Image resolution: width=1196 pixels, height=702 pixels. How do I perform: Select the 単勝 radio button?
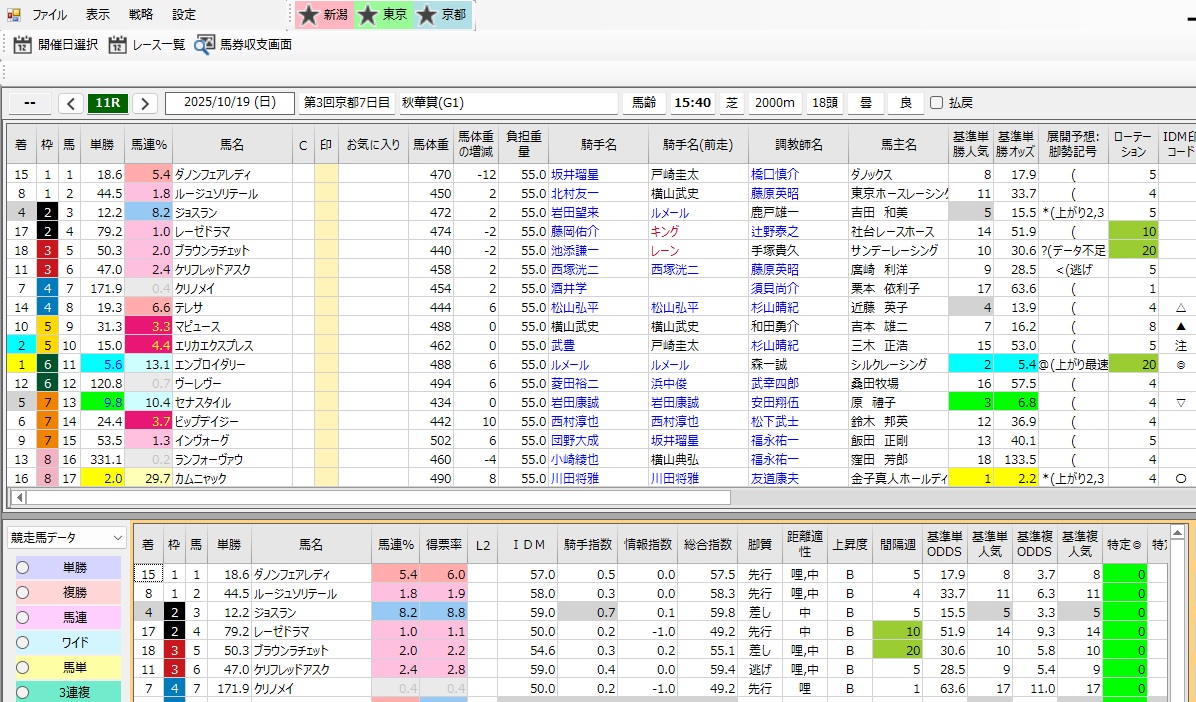(23, 568)
